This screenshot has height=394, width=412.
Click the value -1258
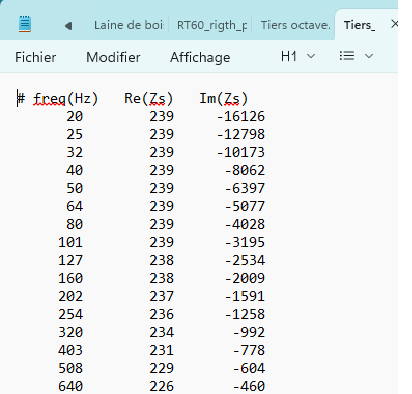tap(245, 314)
